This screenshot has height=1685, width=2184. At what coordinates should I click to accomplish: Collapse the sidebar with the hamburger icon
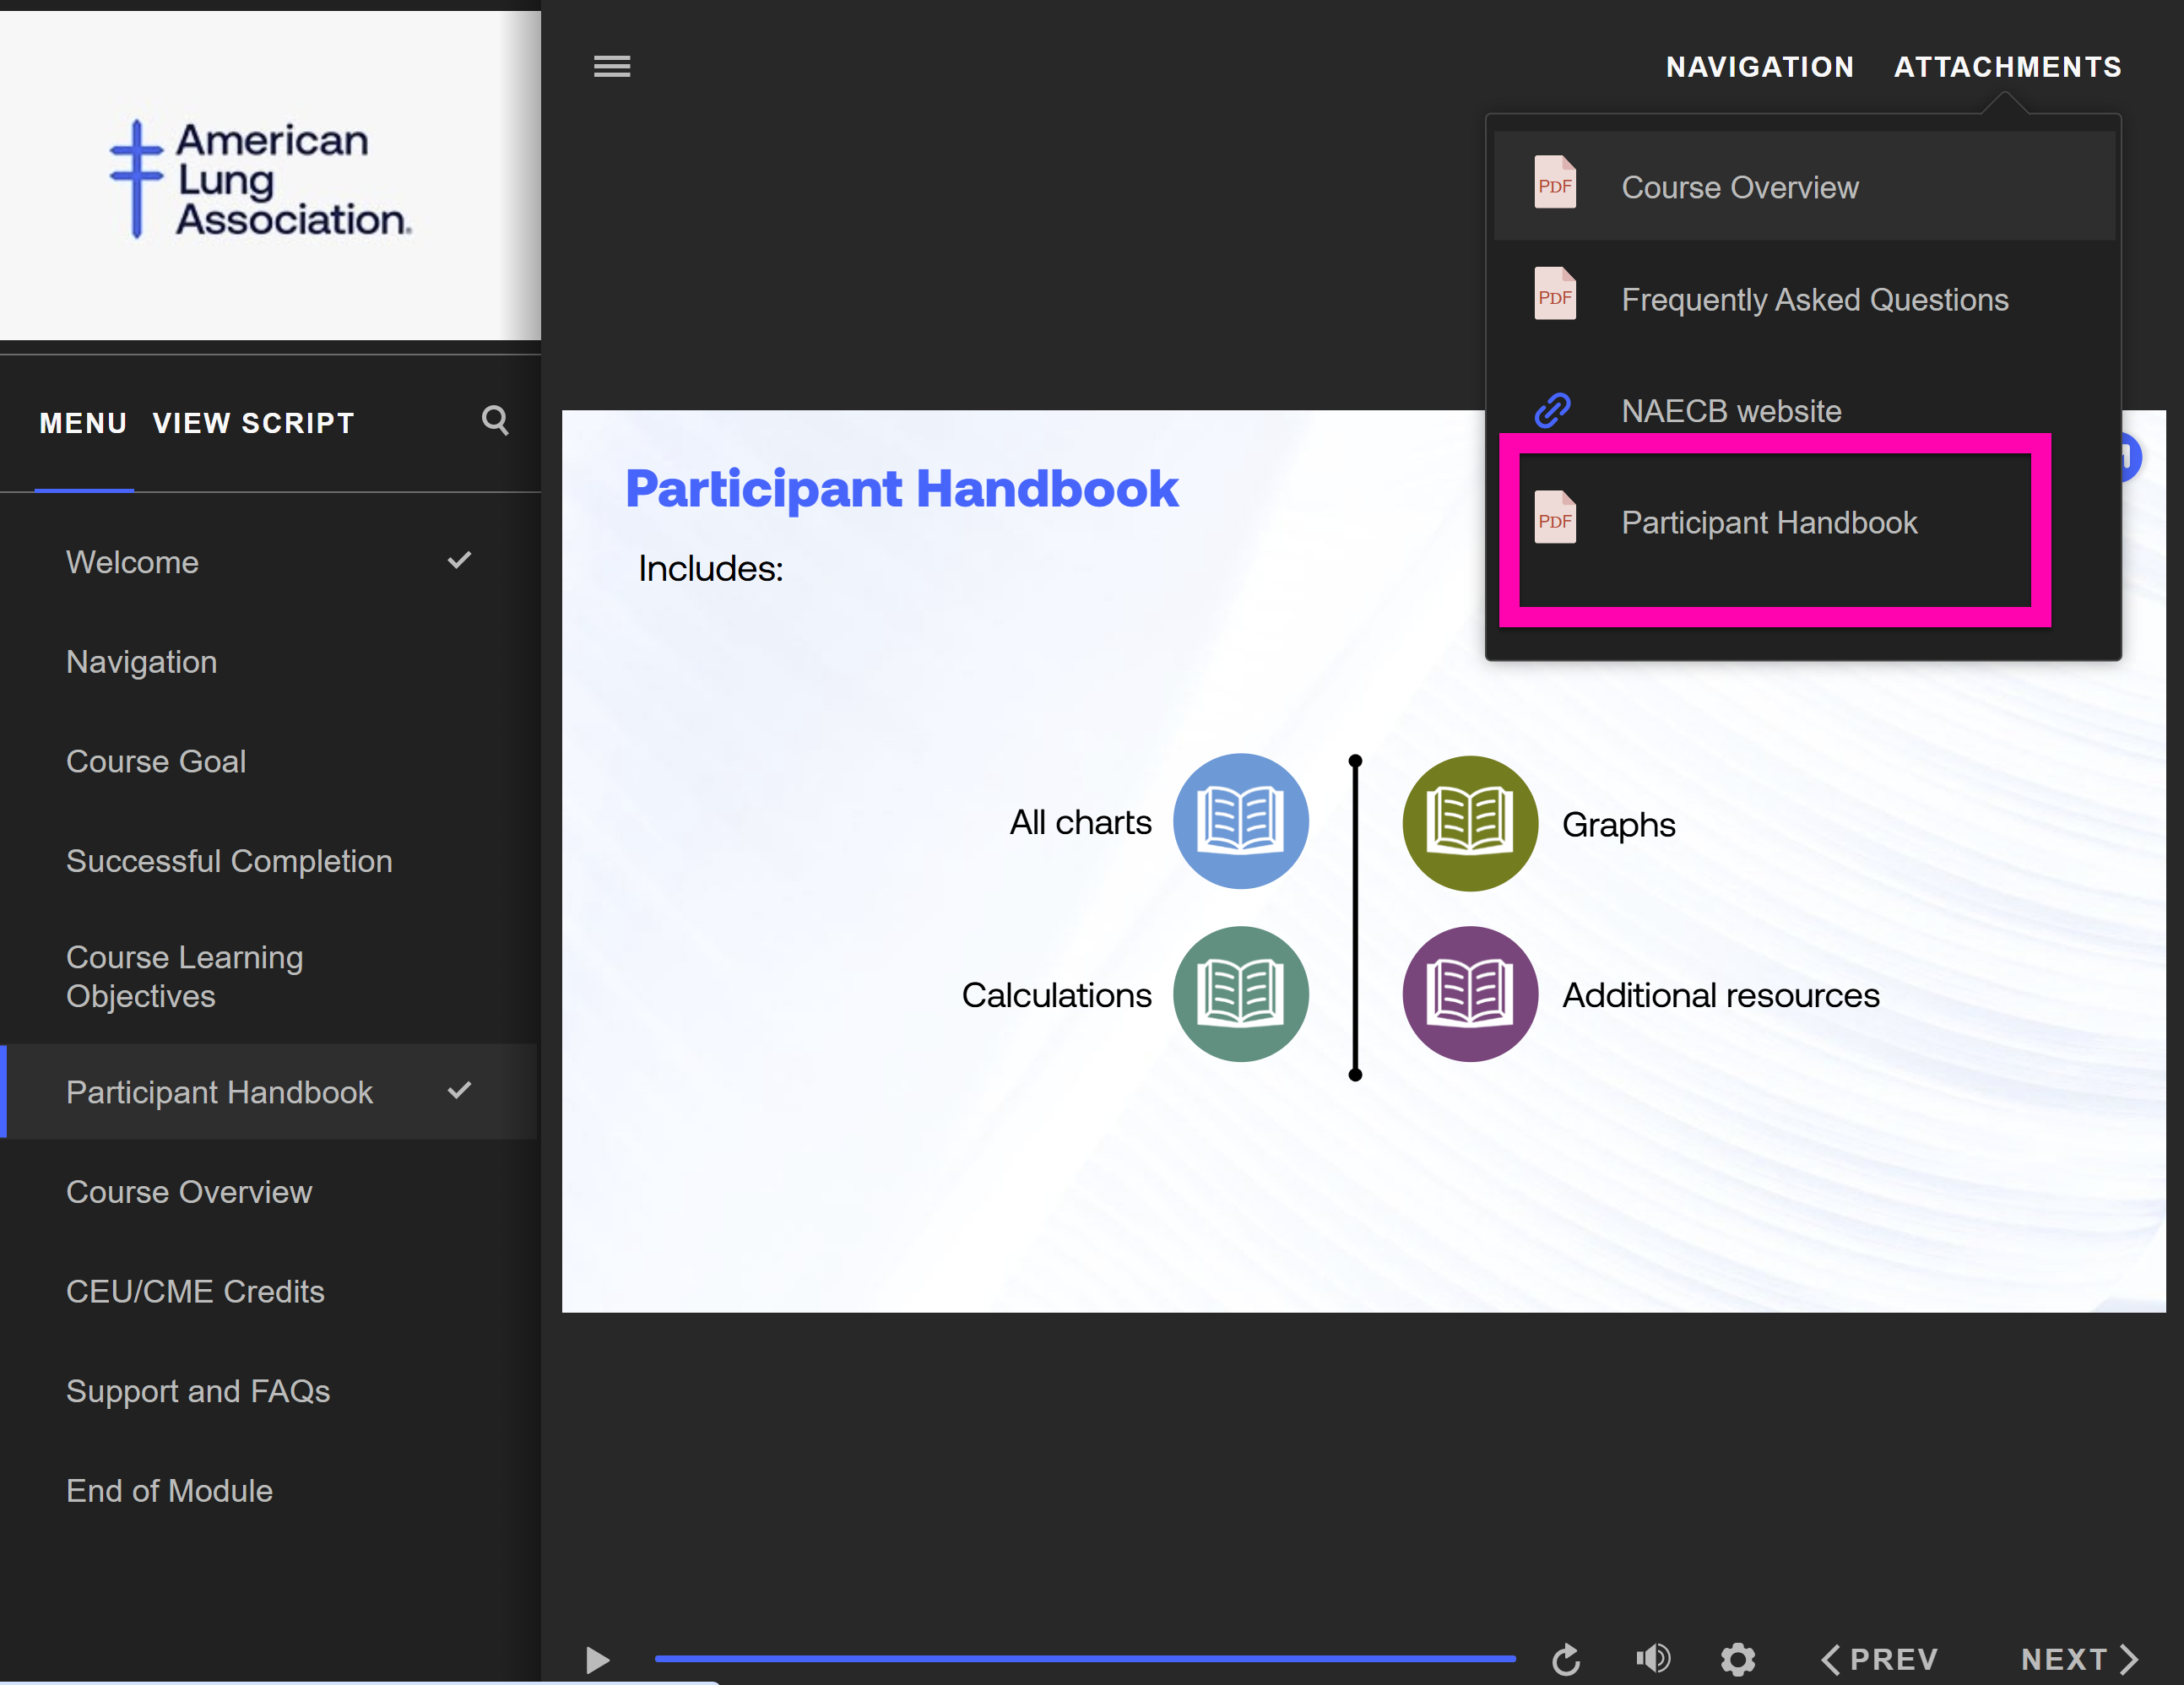coord(611,66)
